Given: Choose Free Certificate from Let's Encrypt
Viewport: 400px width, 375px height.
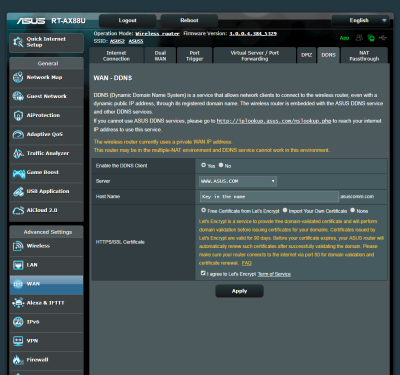Looking at the screenshot, I should click(203, 210).
